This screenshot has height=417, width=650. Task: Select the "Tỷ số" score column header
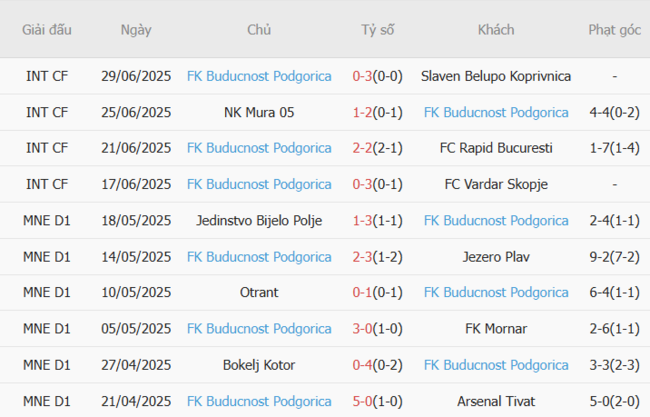[377, 30]
